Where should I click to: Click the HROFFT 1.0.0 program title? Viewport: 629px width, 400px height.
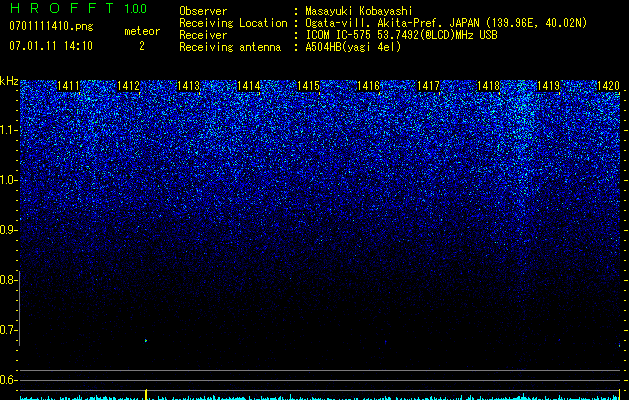click(x=79, y=8)
